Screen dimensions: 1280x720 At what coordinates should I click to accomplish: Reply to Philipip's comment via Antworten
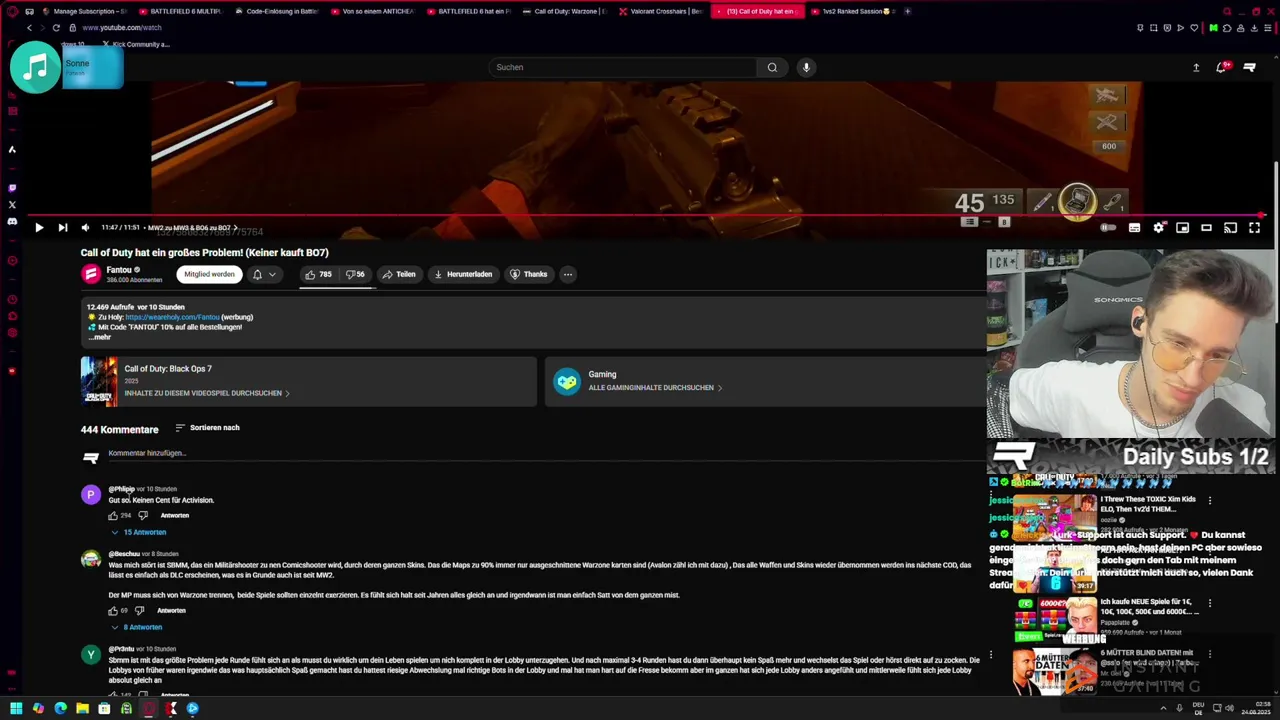point(175,516)
